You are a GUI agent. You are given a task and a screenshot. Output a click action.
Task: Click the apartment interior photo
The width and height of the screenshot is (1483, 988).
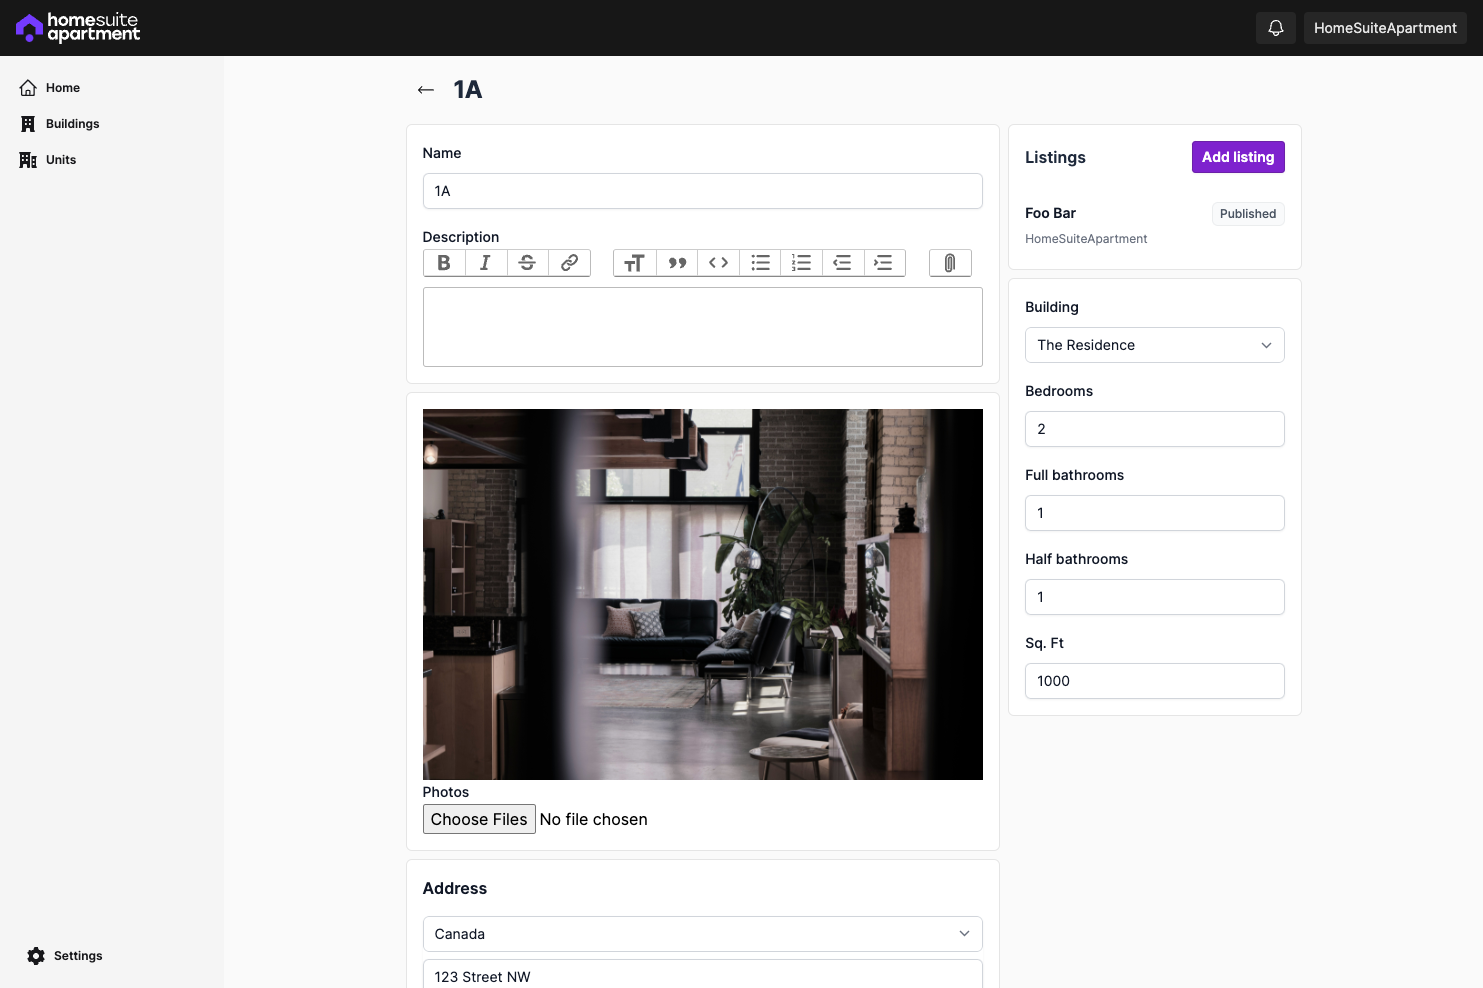703,594
